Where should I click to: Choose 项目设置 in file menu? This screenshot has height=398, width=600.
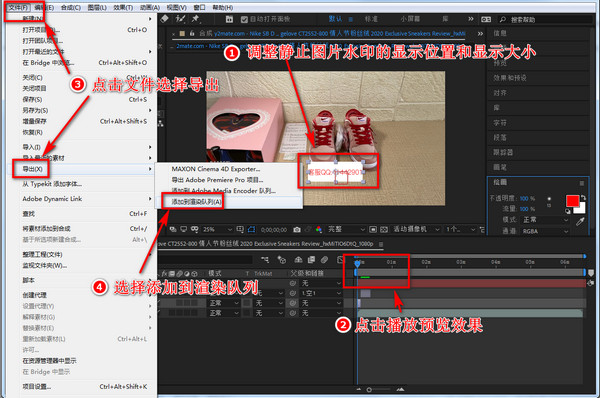click(83, 387)
